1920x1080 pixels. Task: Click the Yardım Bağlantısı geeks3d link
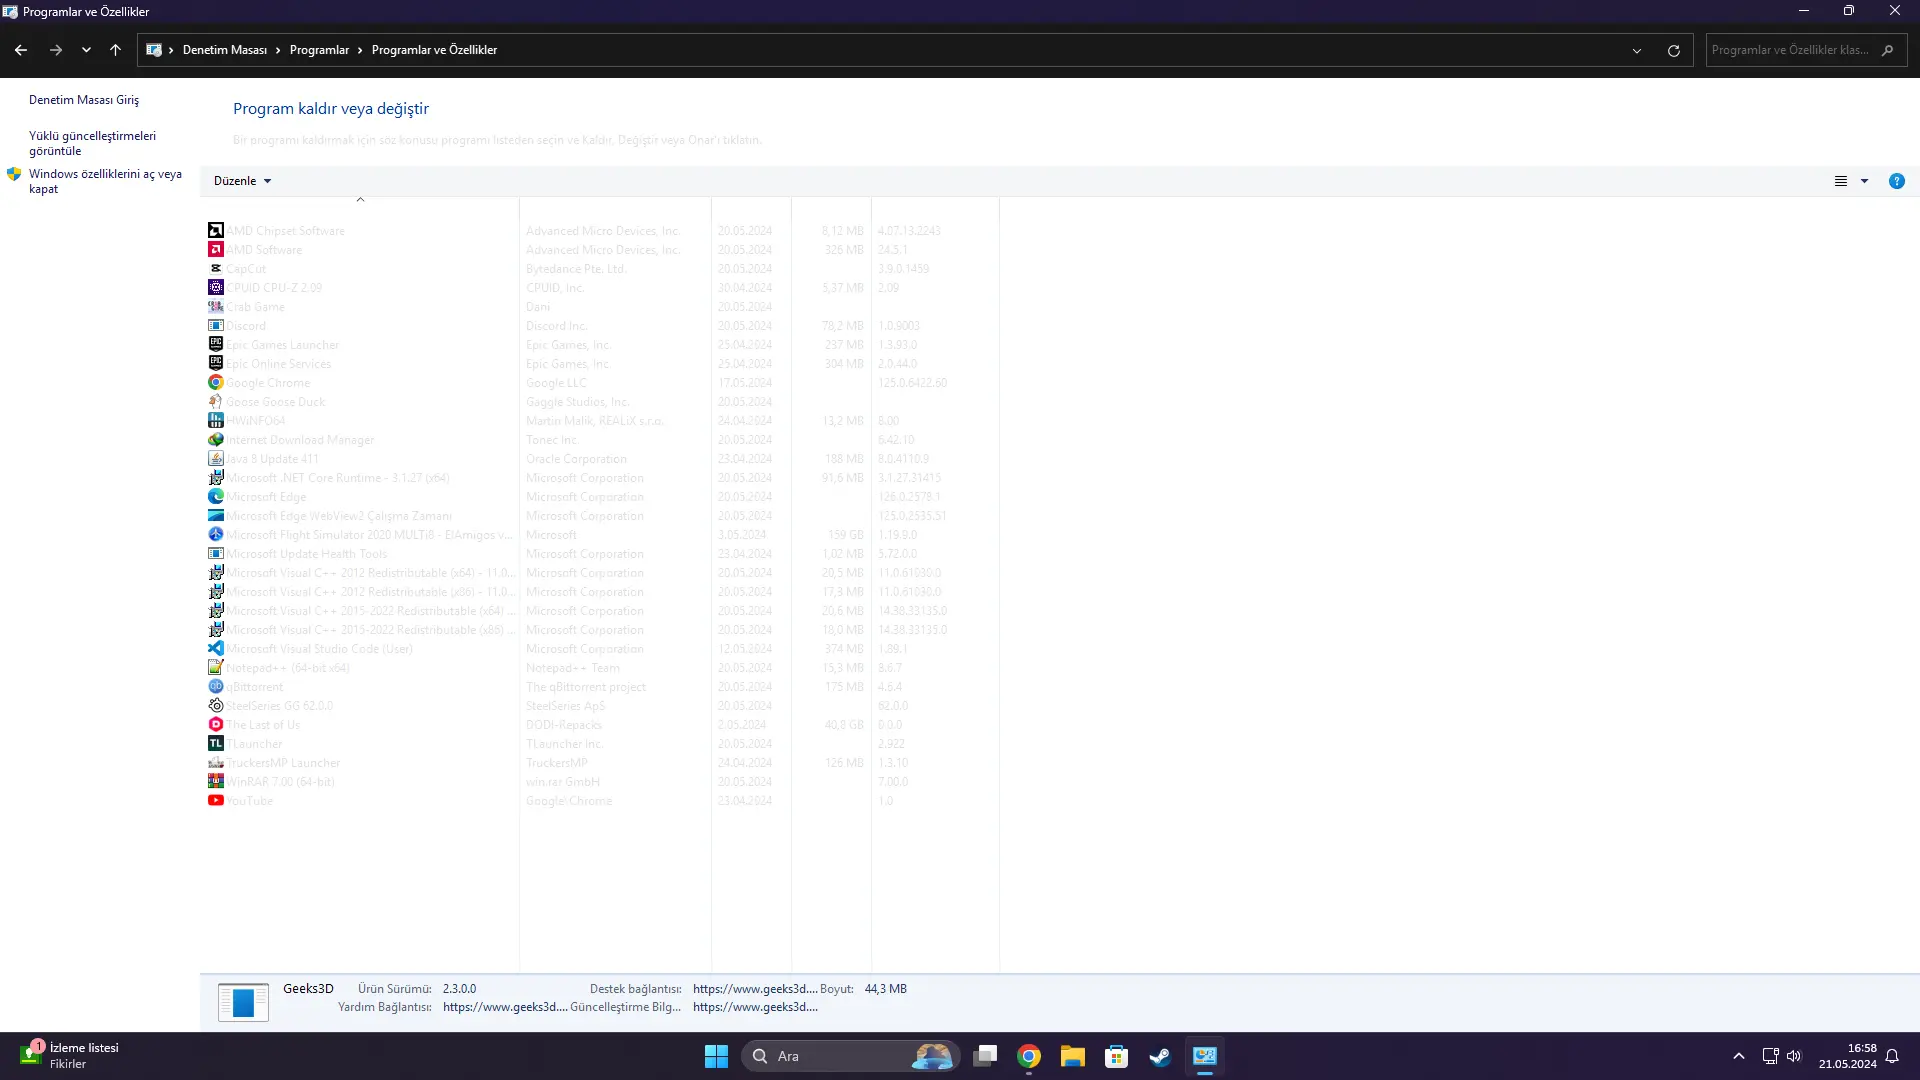click(x=505, y=1007)
